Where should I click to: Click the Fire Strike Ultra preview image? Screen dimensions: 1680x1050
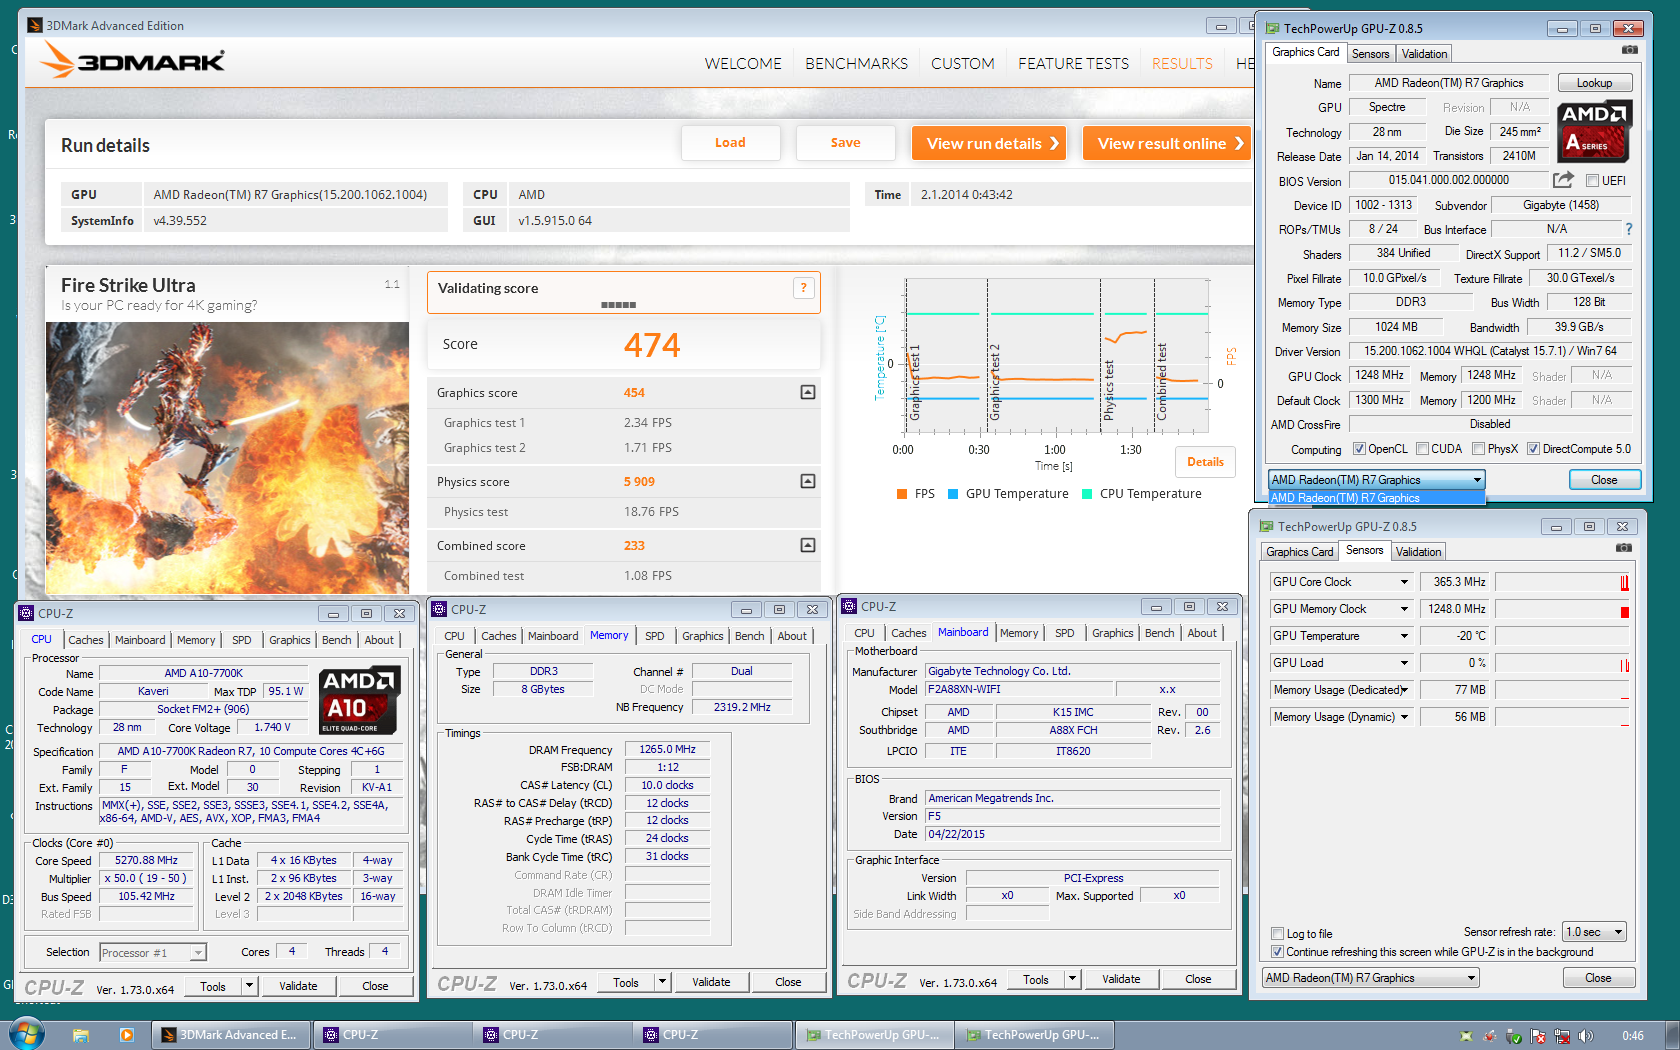[227, 458]
